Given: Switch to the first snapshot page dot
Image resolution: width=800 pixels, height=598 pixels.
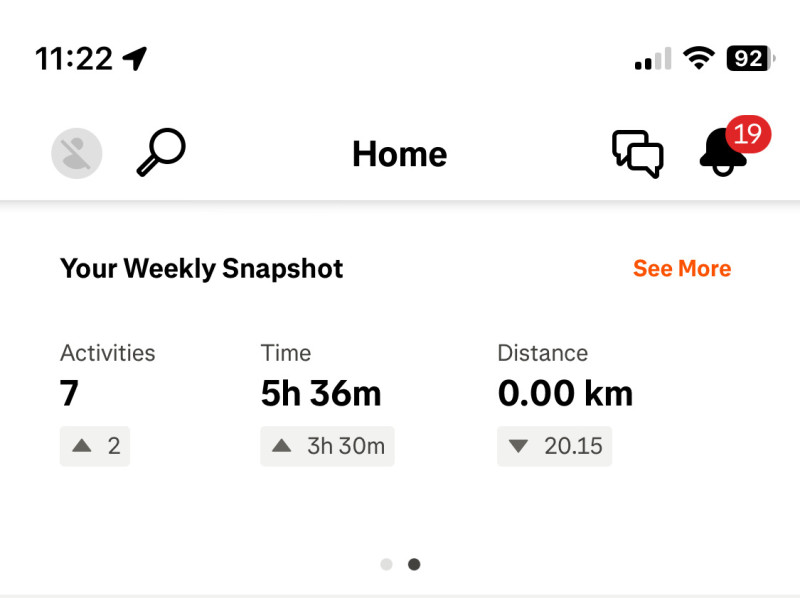Looking at the screenshot, I should (386, 564).
